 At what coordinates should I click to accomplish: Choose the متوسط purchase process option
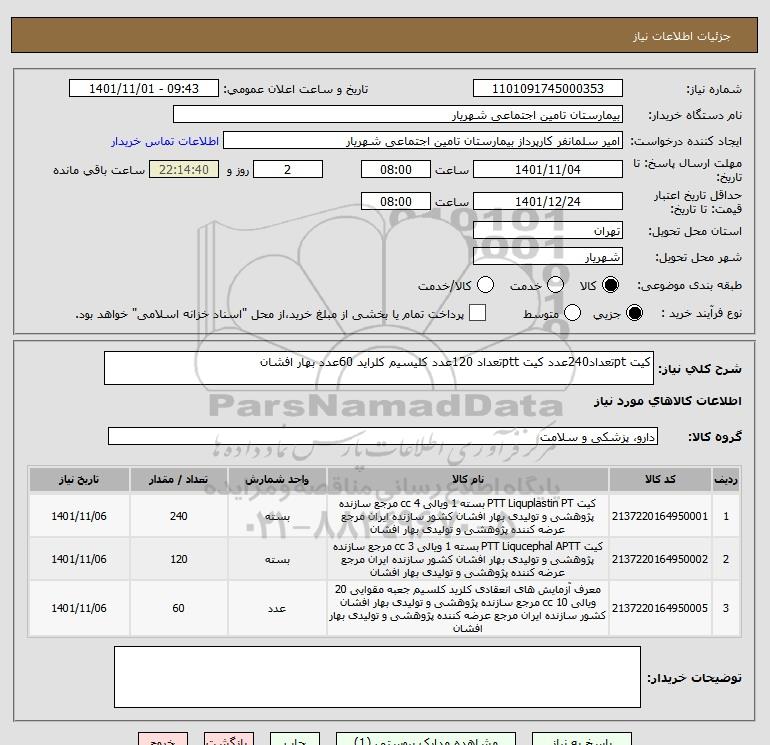(x=572, y=313)
